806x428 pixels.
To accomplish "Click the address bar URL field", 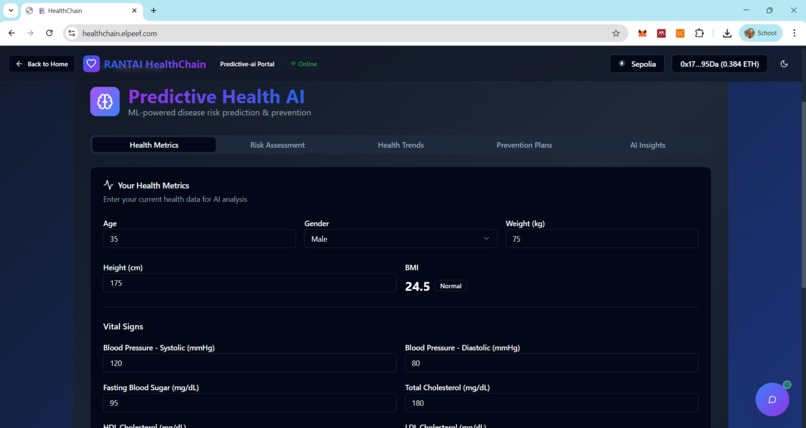I will point(344,33).
